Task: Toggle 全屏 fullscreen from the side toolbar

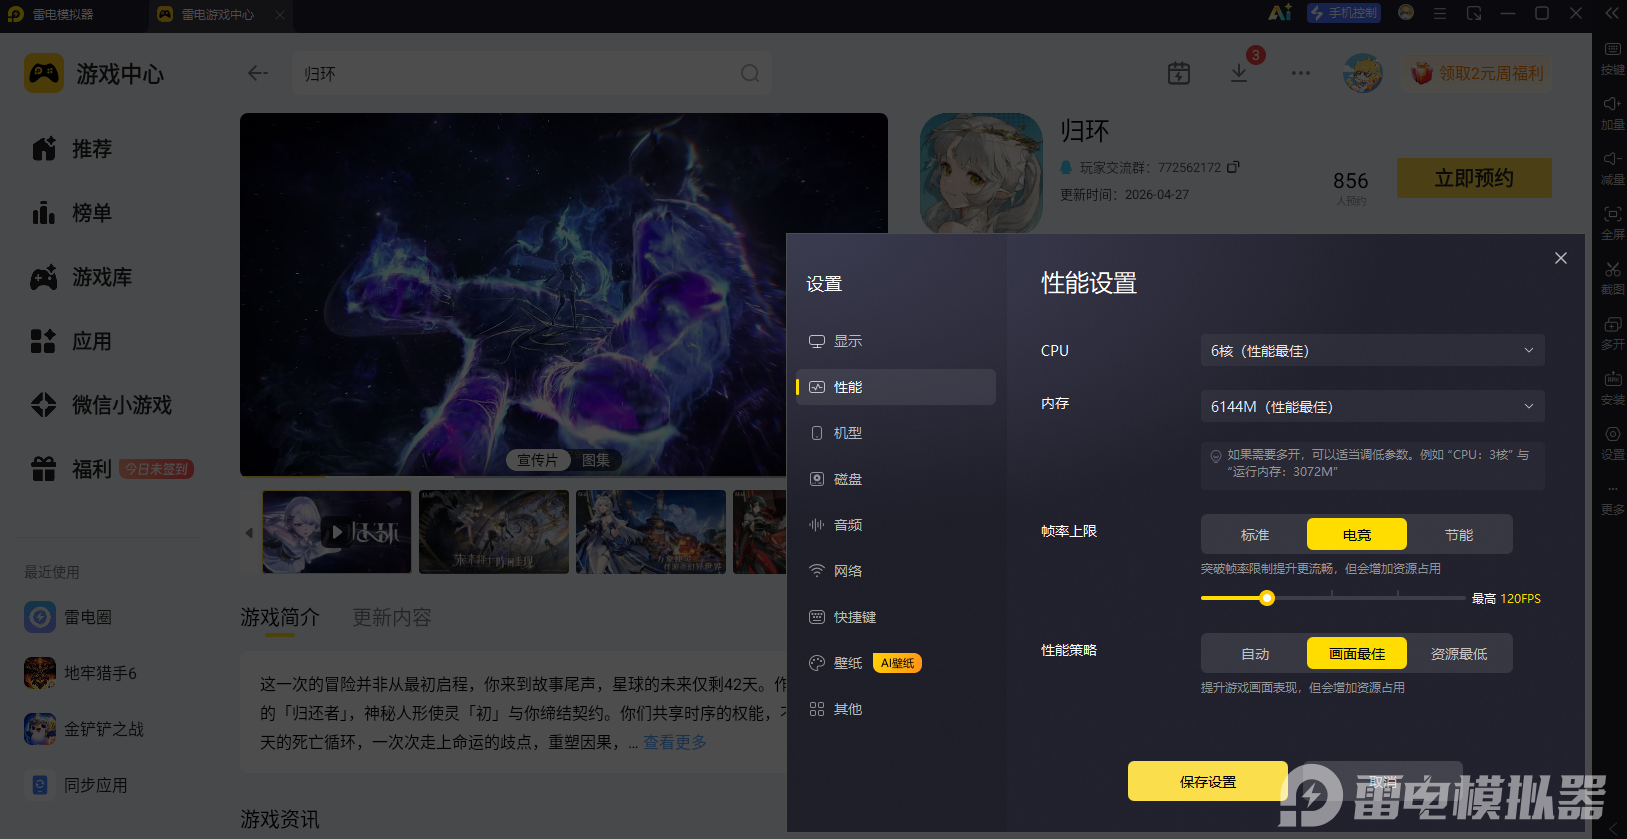Action: [x=1612, y=223]
